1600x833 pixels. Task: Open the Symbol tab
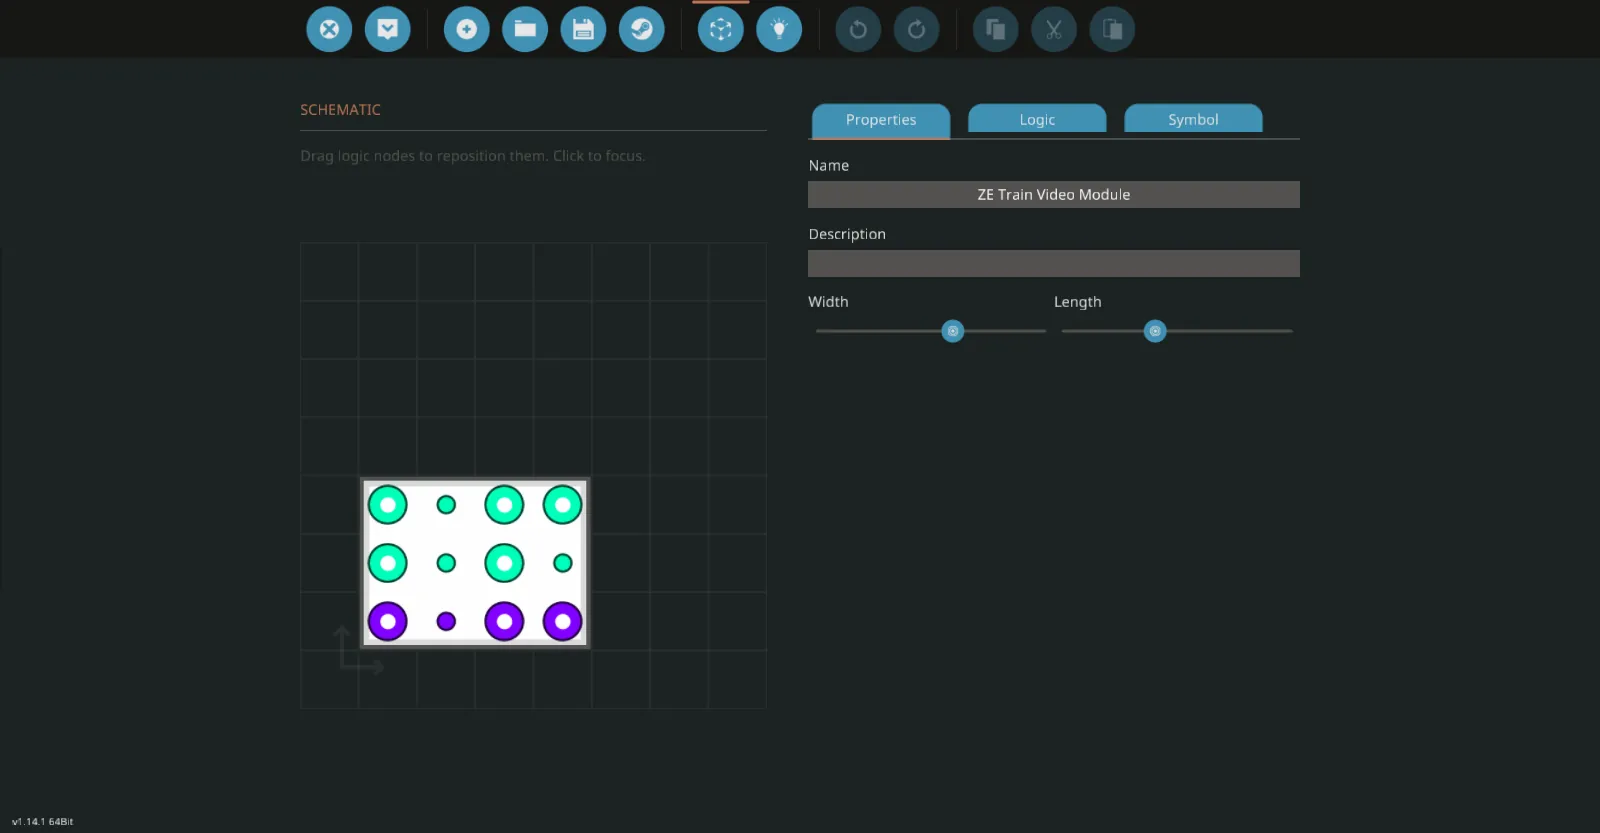tap(1193, 119)
